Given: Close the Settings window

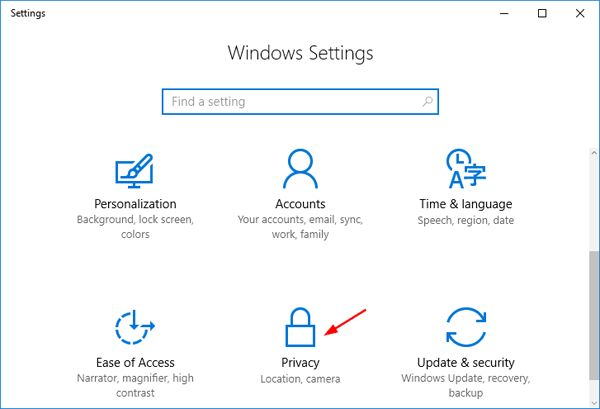Looking at the screenshot, I should (579, 13).
